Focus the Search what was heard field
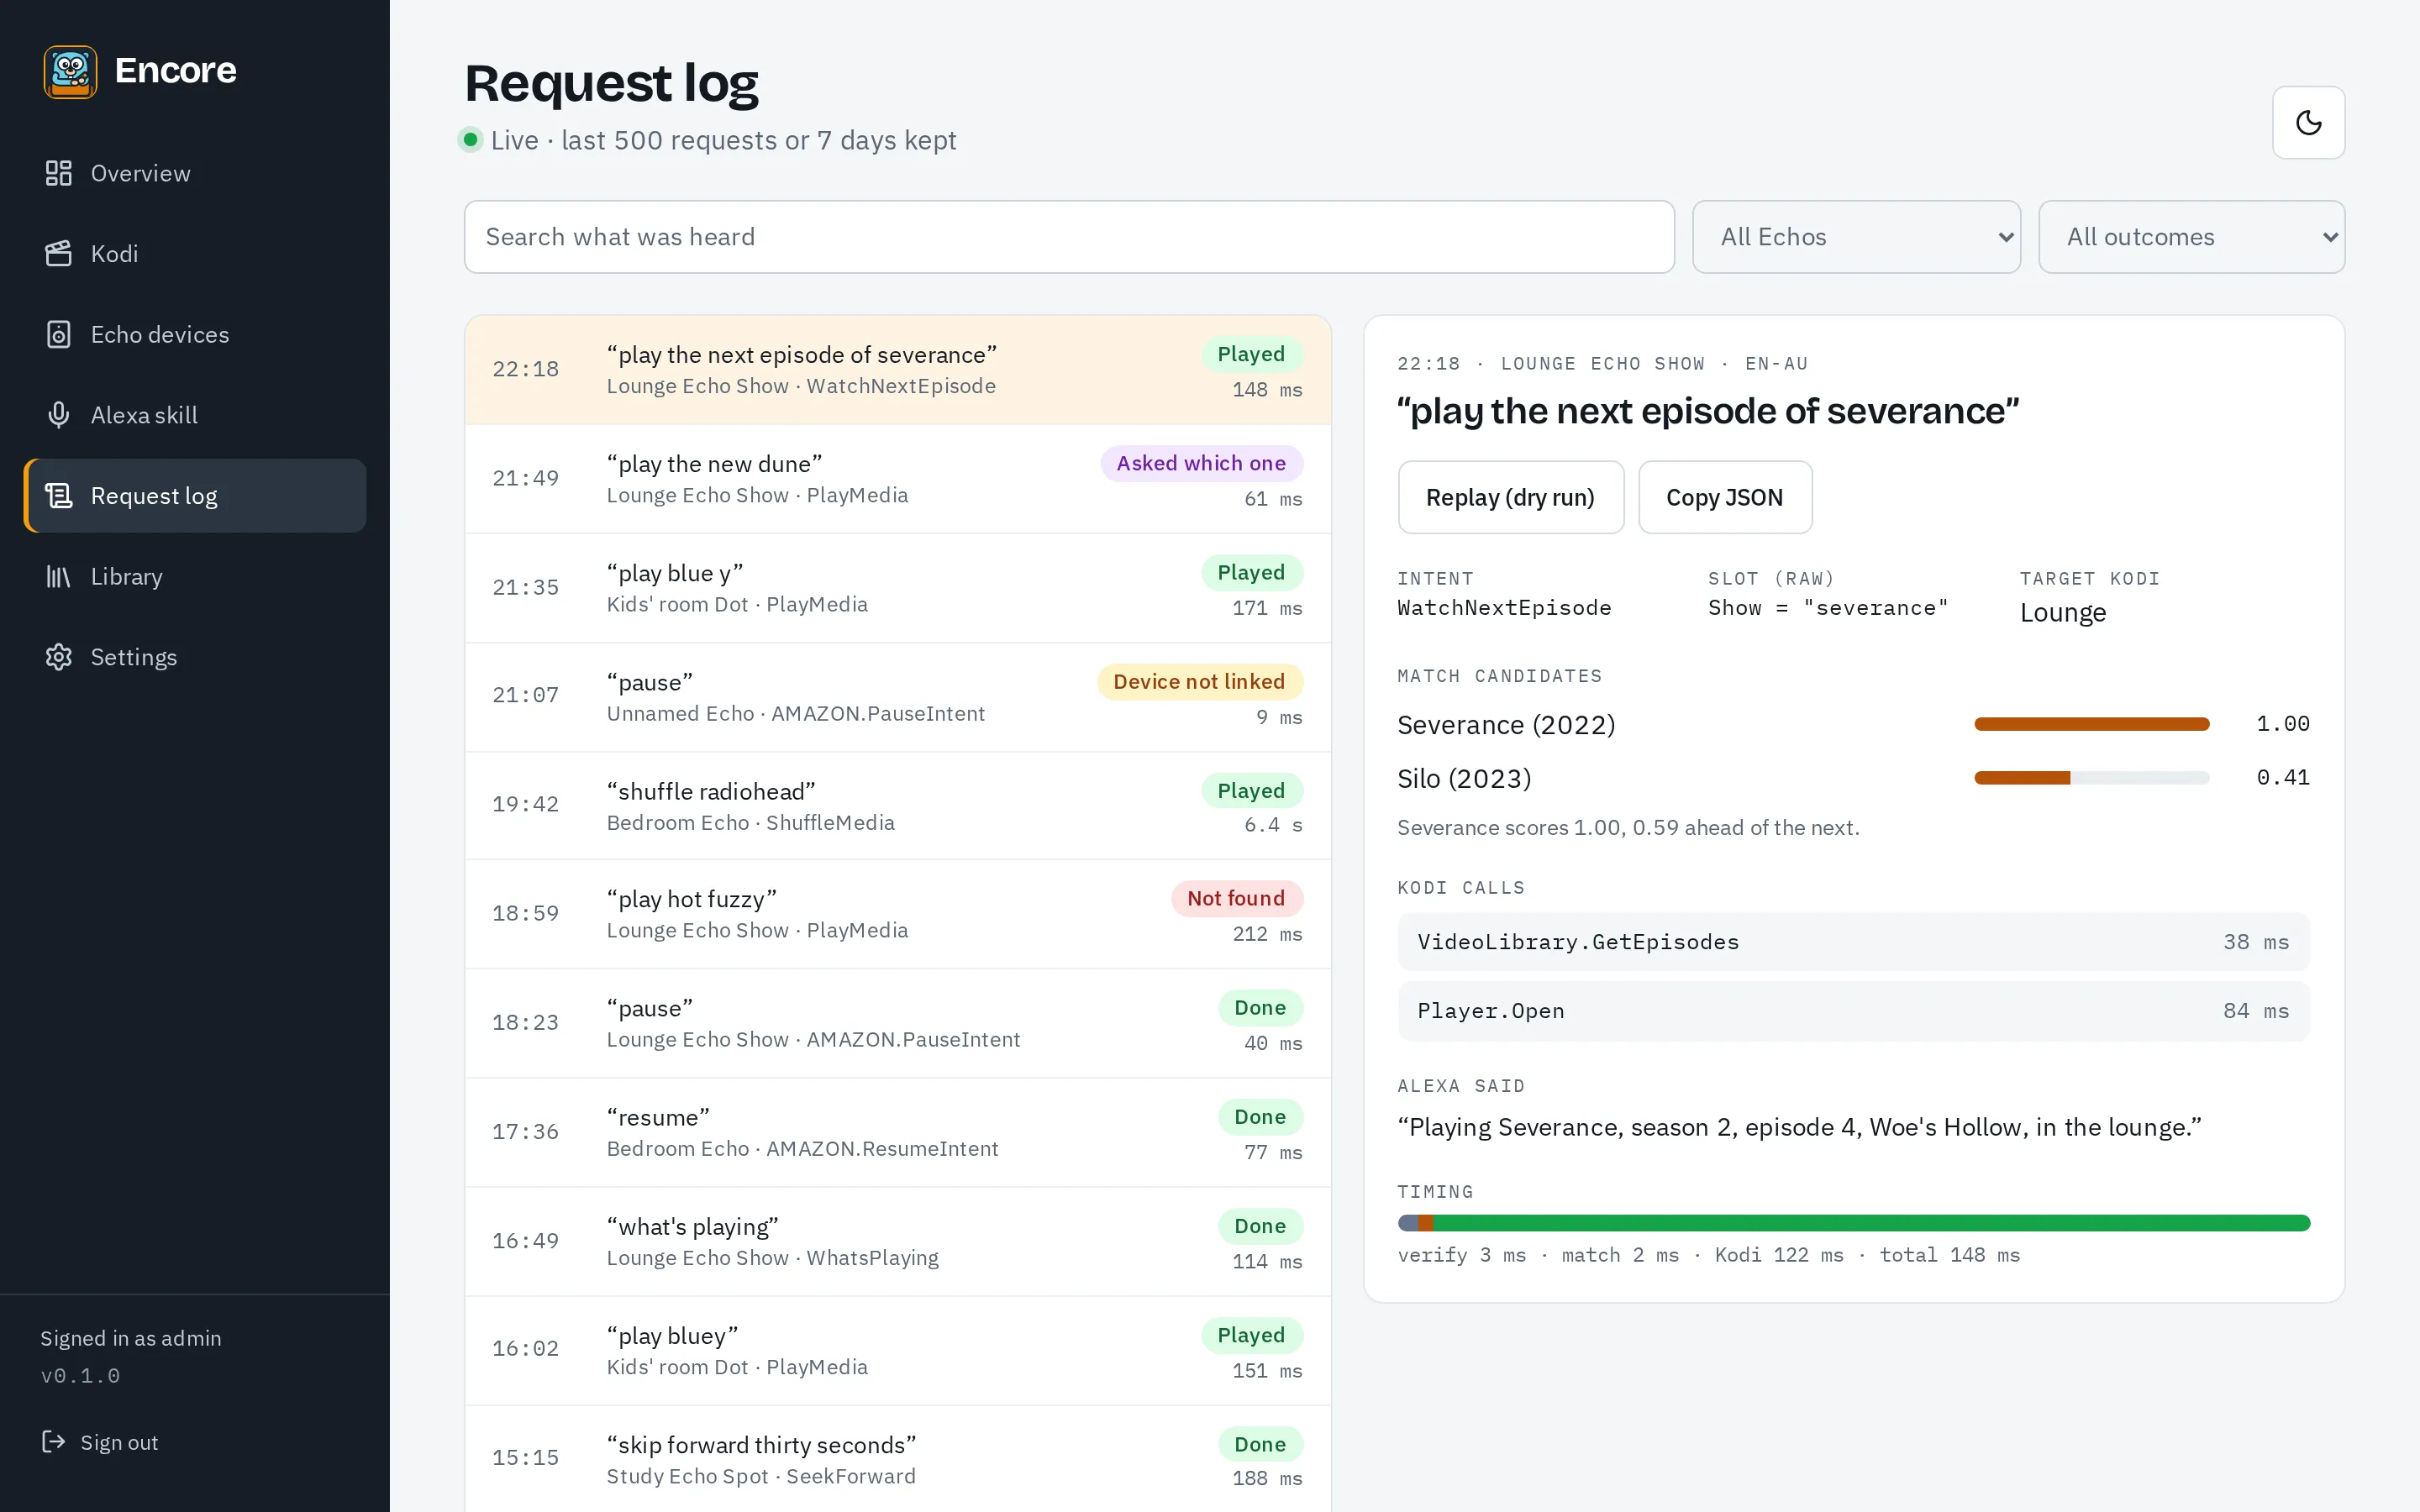This screenshot has width=2420, height=1512. click(x=1068, y=237)
